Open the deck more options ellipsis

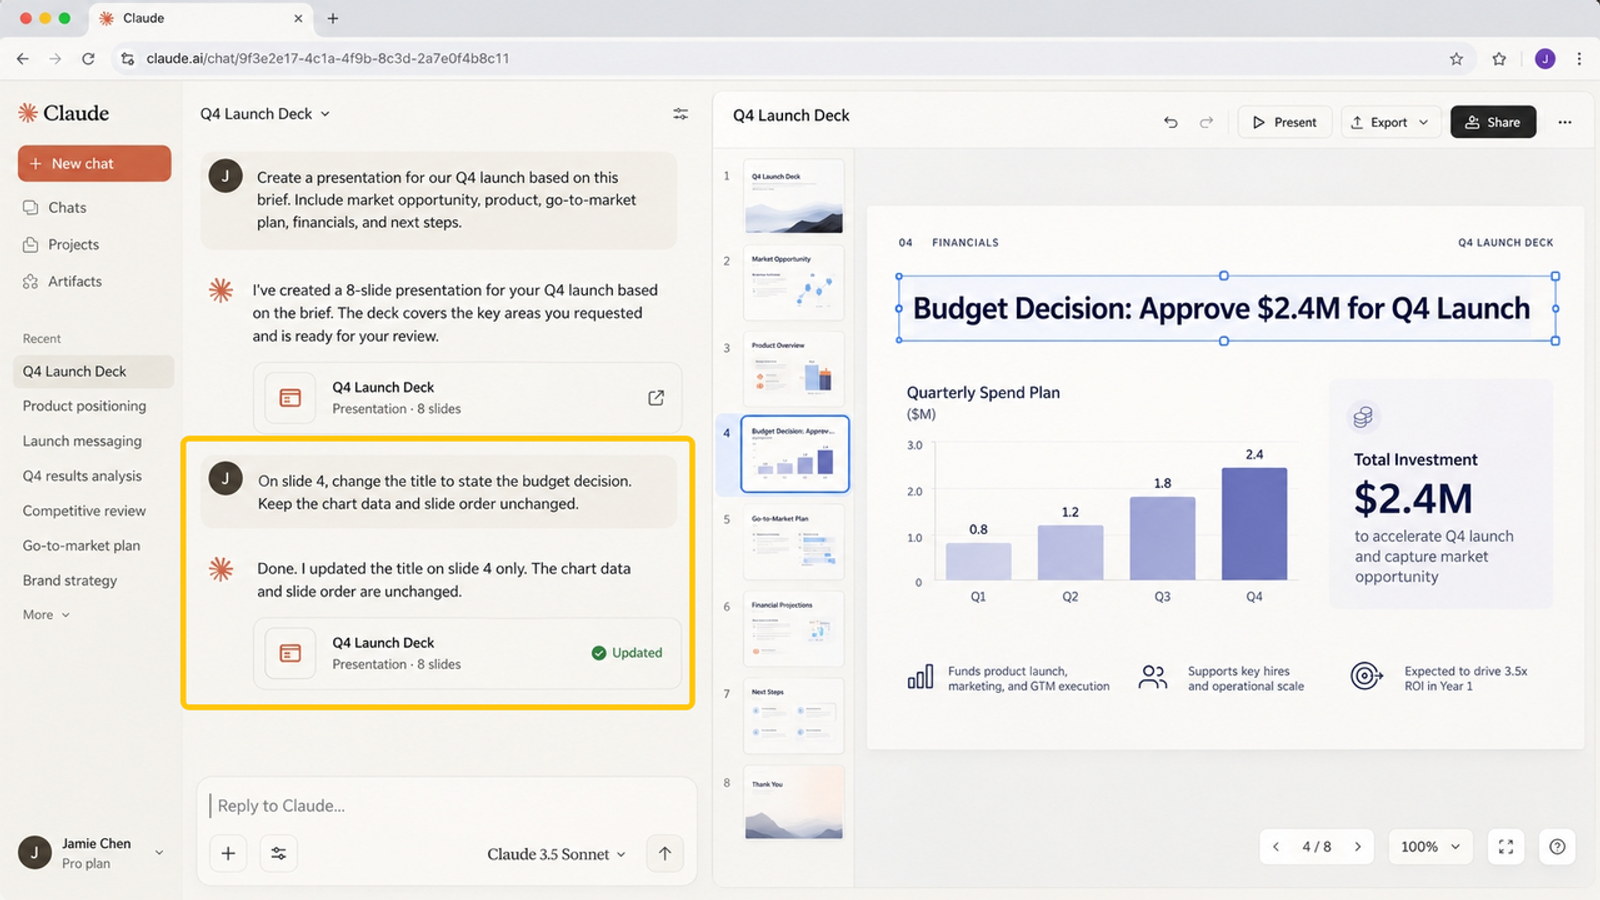pyautogui.click(x=1565, y=122)
